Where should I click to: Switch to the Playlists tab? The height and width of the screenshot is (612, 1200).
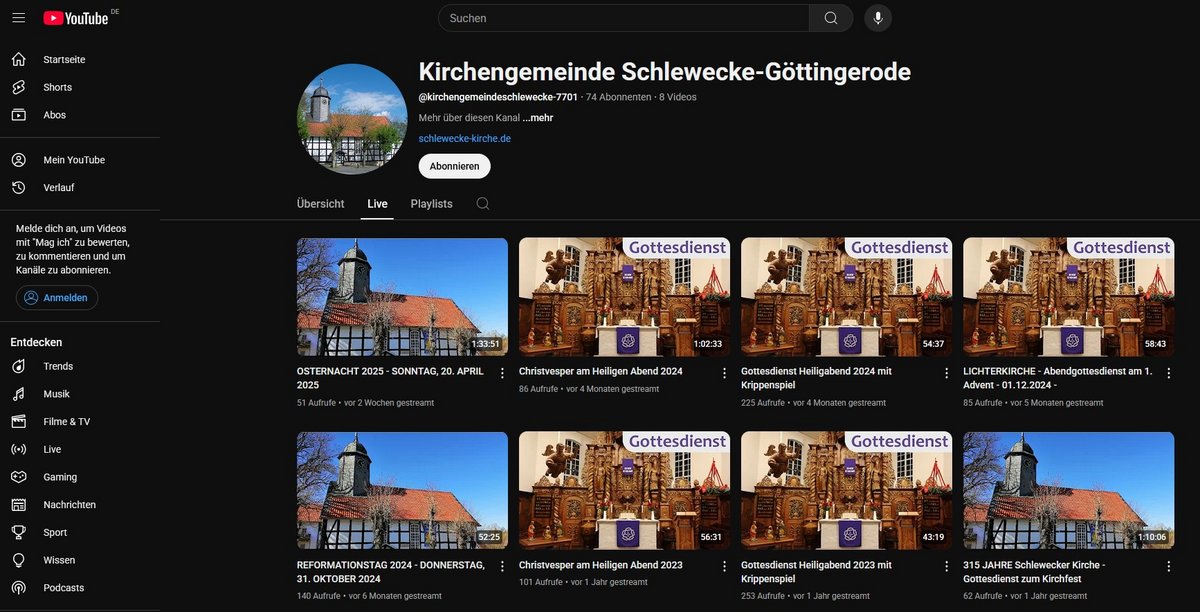click(431, 204)
